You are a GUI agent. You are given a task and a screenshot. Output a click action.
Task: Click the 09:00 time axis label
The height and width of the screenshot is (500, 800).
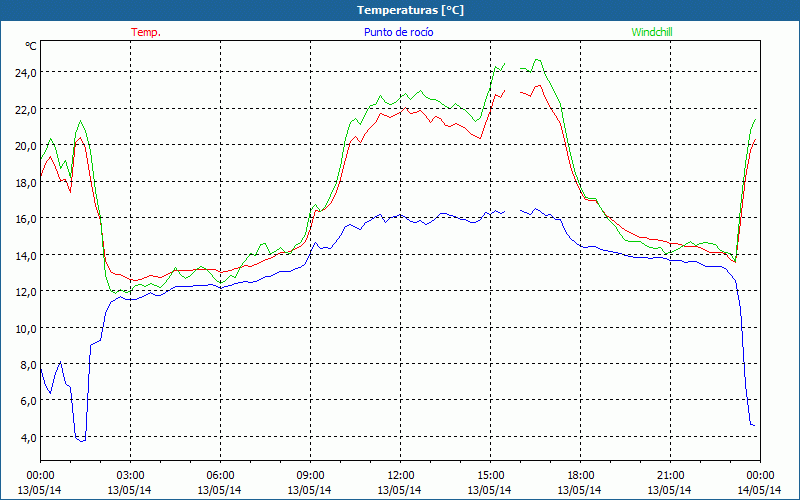coord(310,476)
